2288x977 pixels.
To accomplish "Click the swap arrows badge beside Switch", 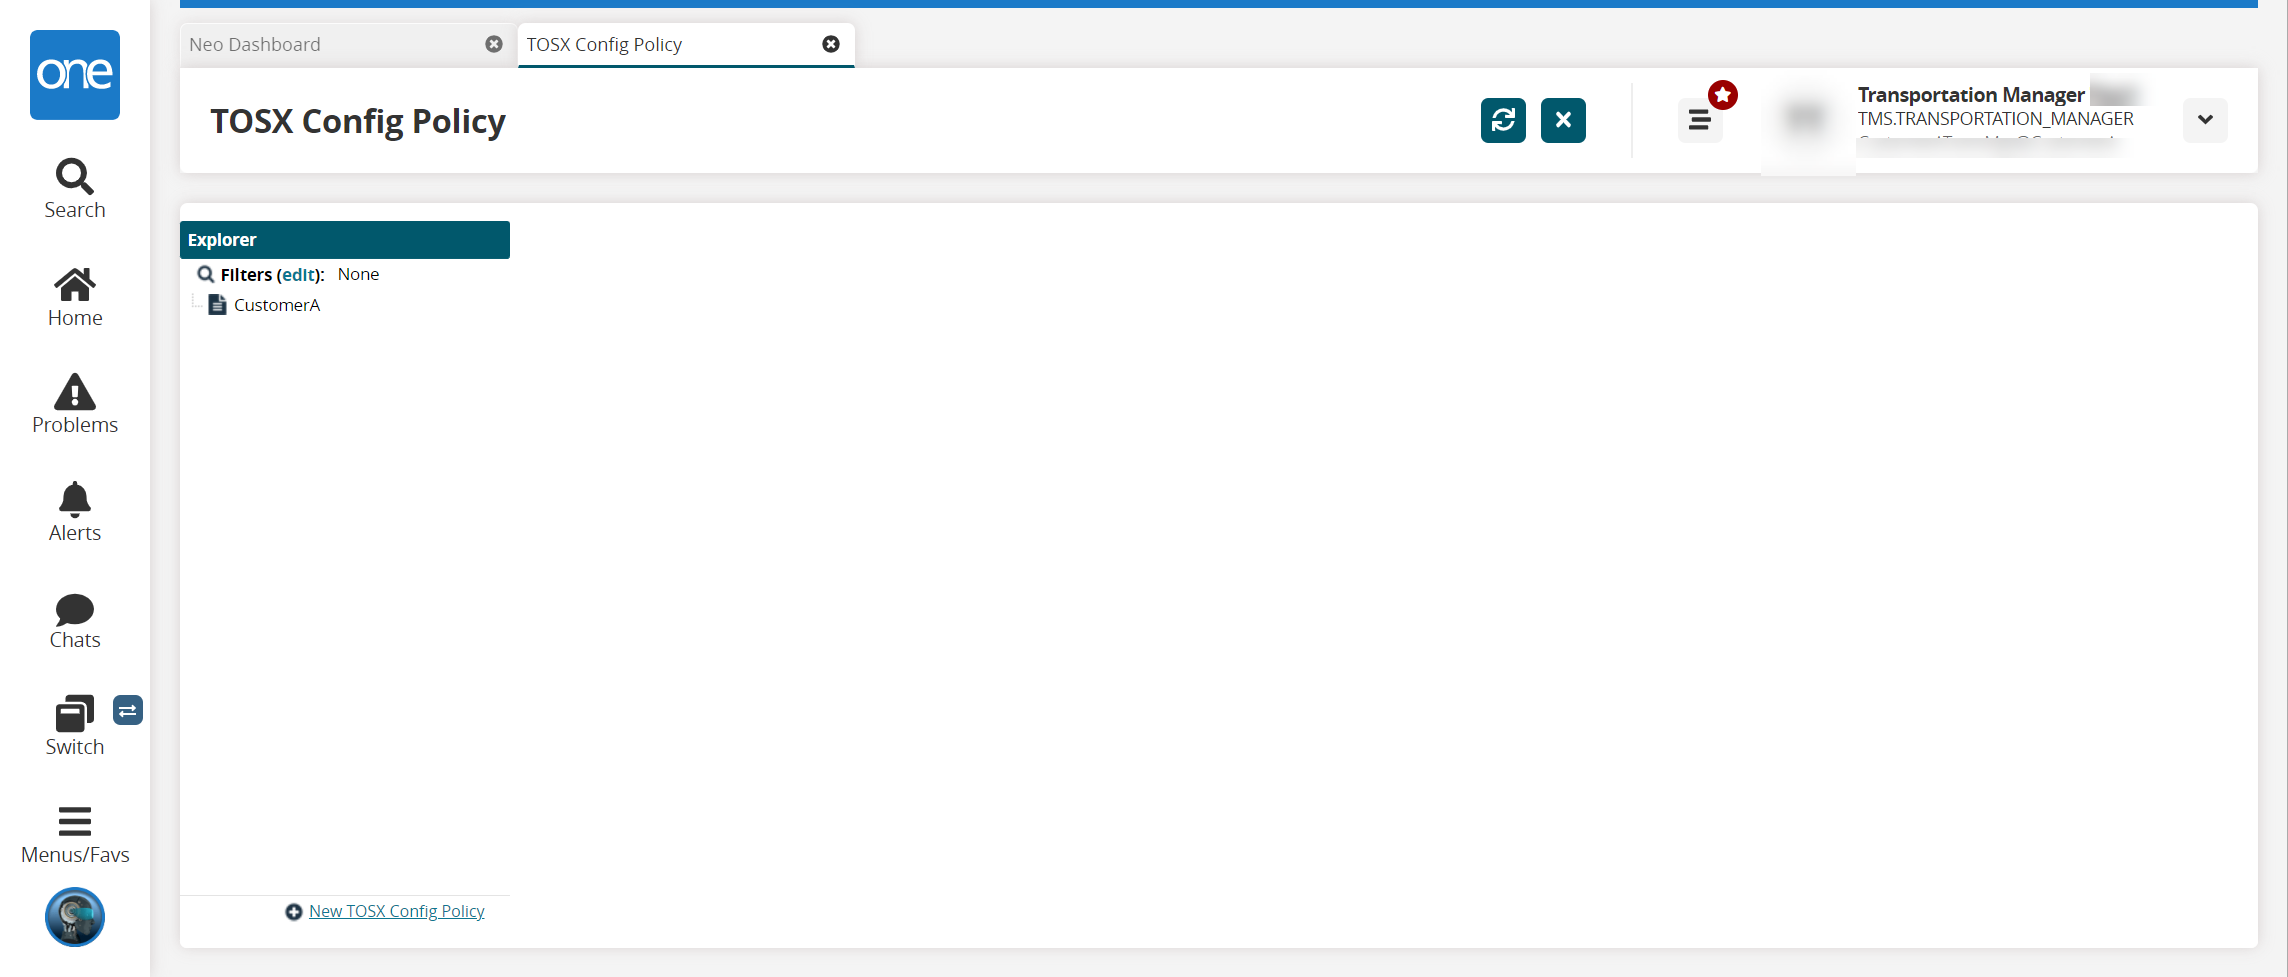I will 128,710.
